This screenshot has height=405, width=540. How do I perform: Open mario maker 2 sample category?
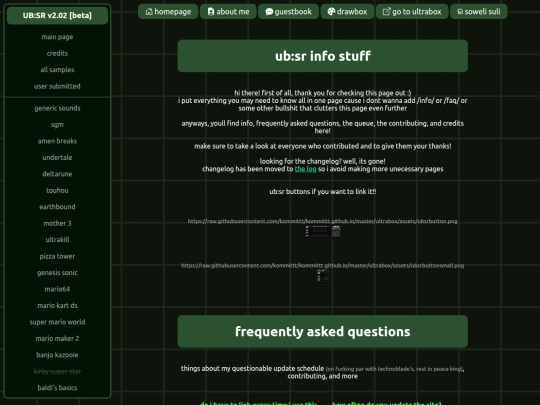coord(57,339)
